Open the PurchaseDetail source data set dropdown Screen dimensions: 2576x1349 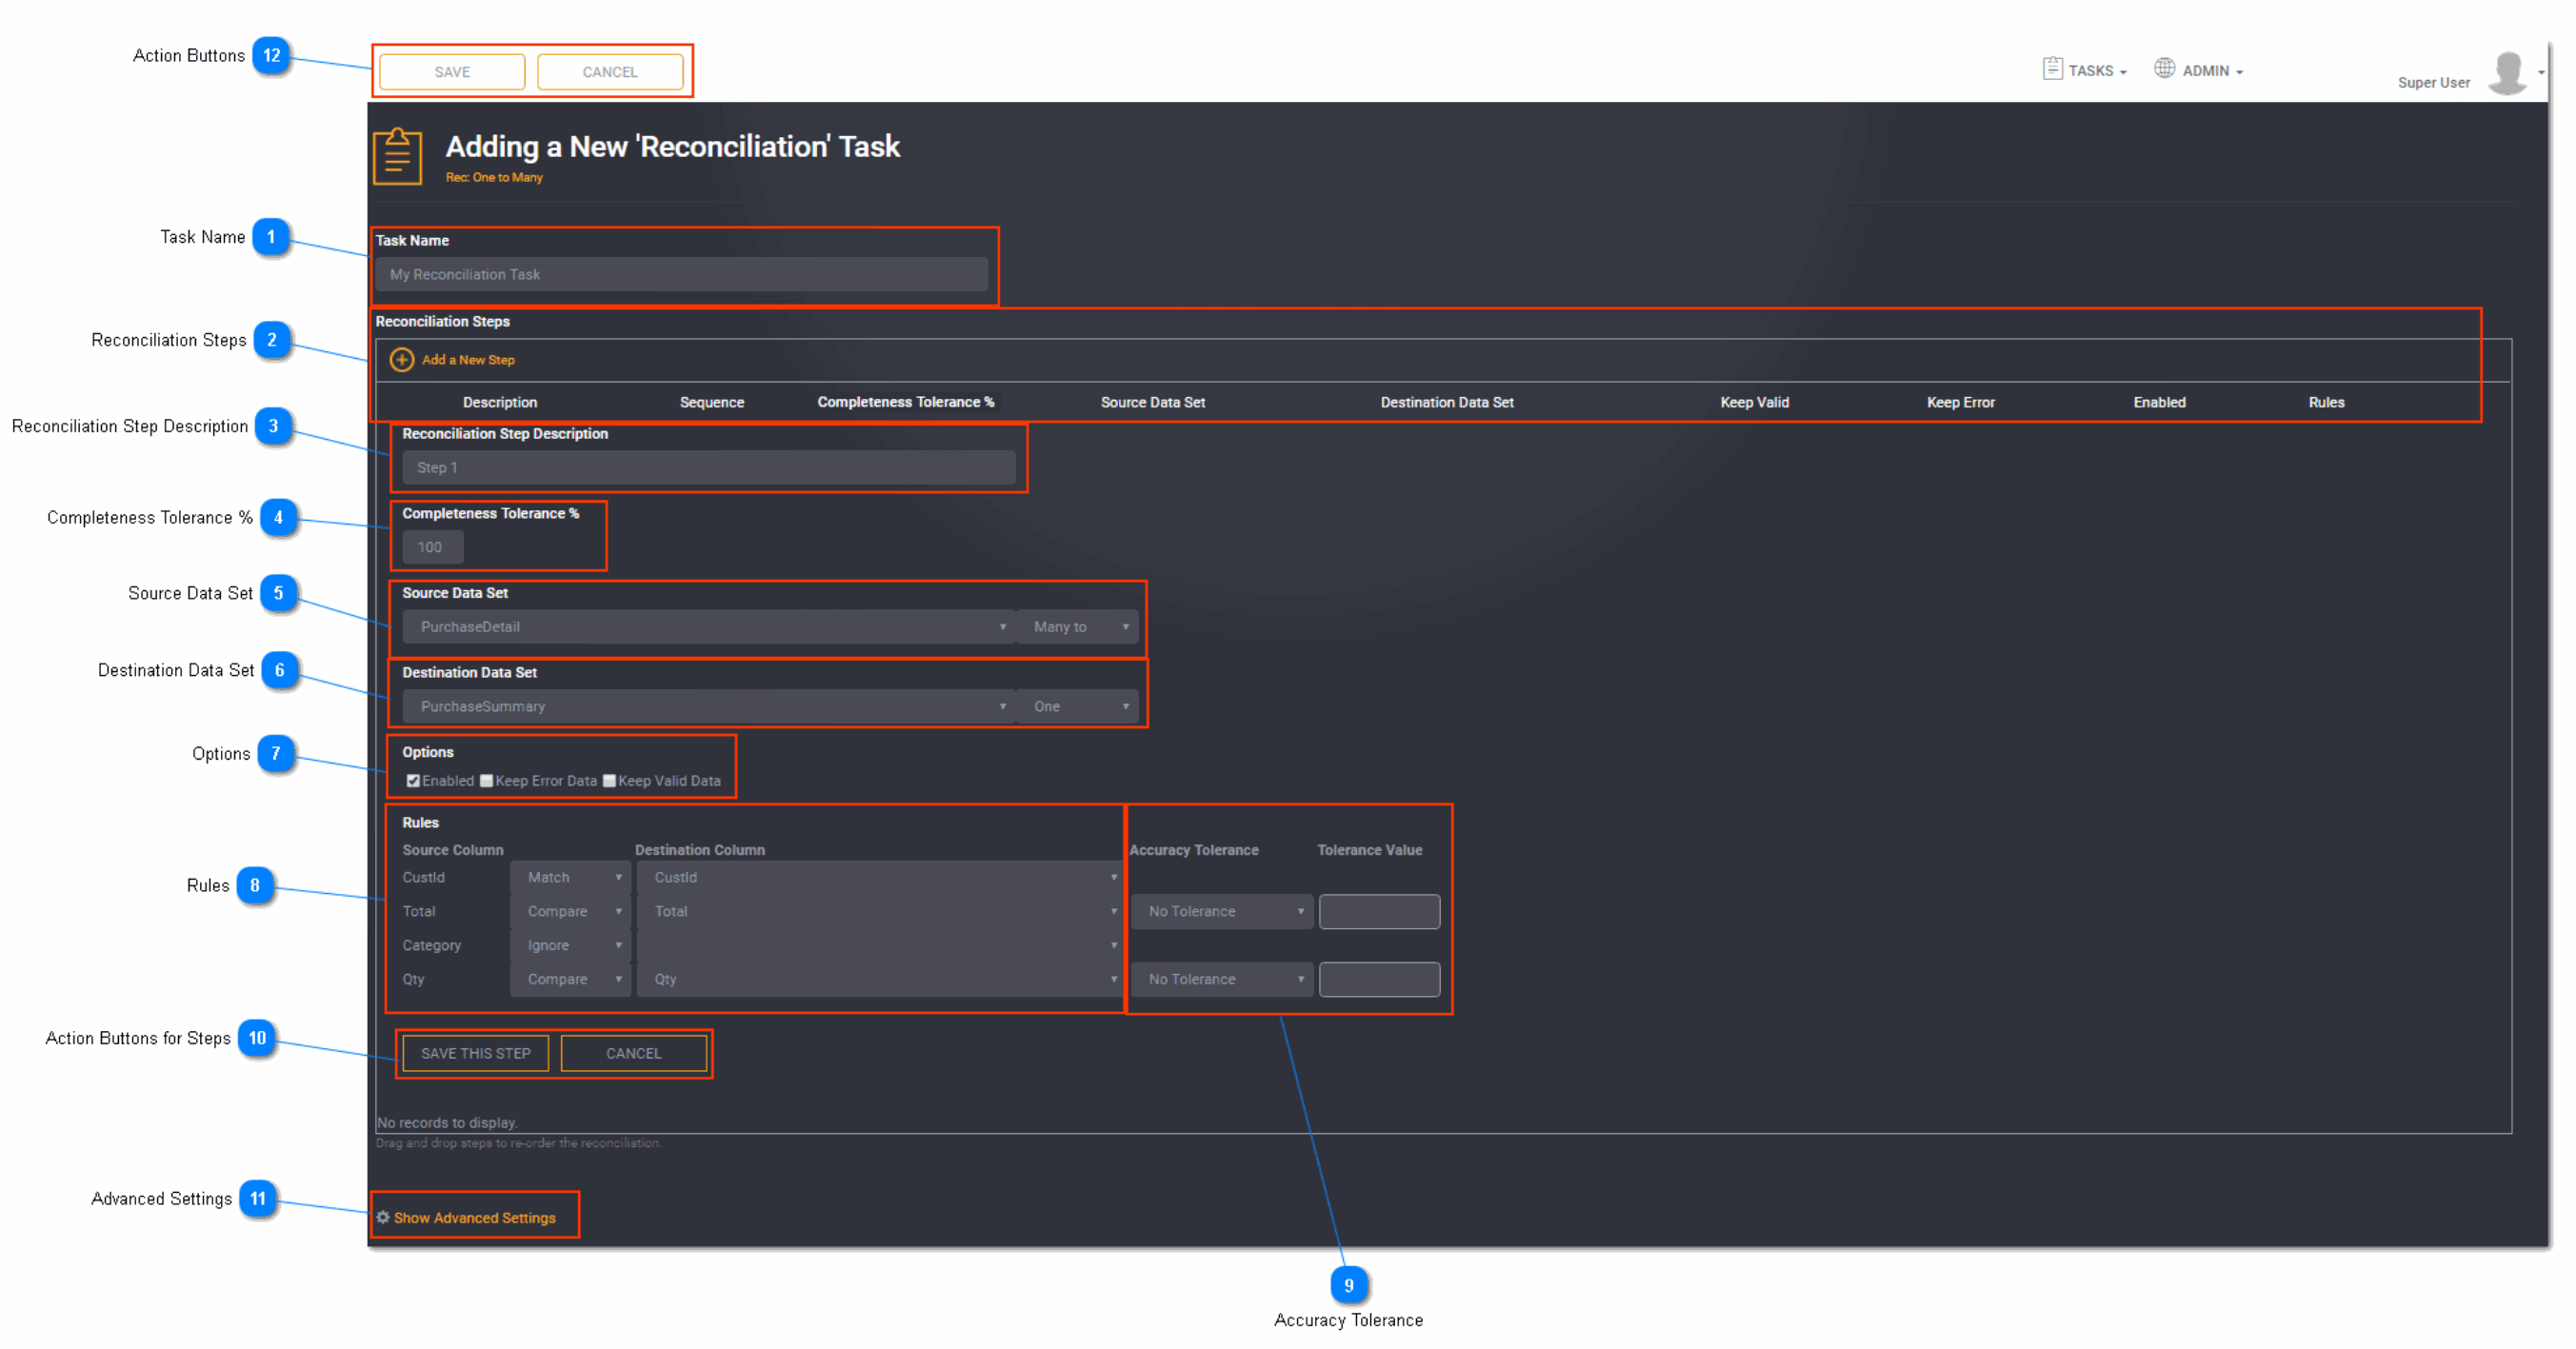[x=708, y=627]
